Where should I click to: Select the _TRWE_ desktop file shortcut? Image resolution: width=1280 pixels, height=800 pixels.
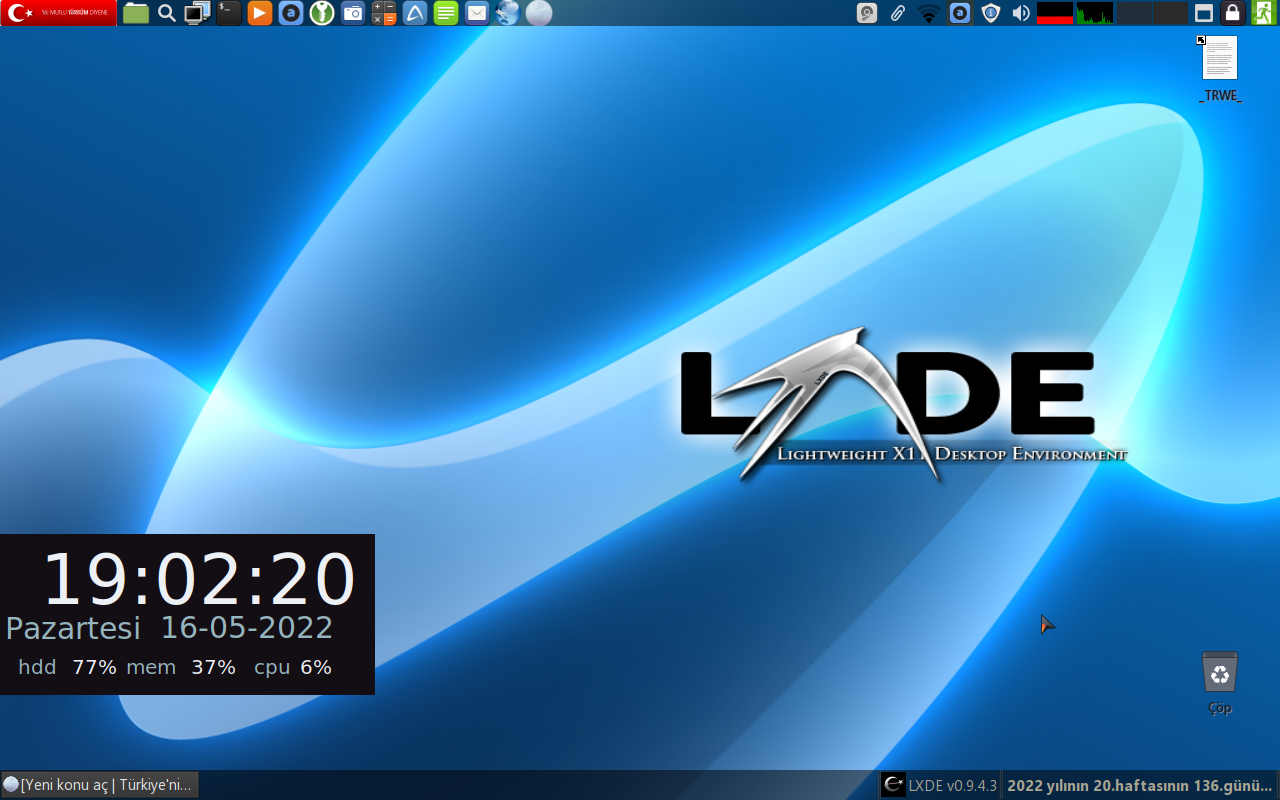click(1220, 68)
